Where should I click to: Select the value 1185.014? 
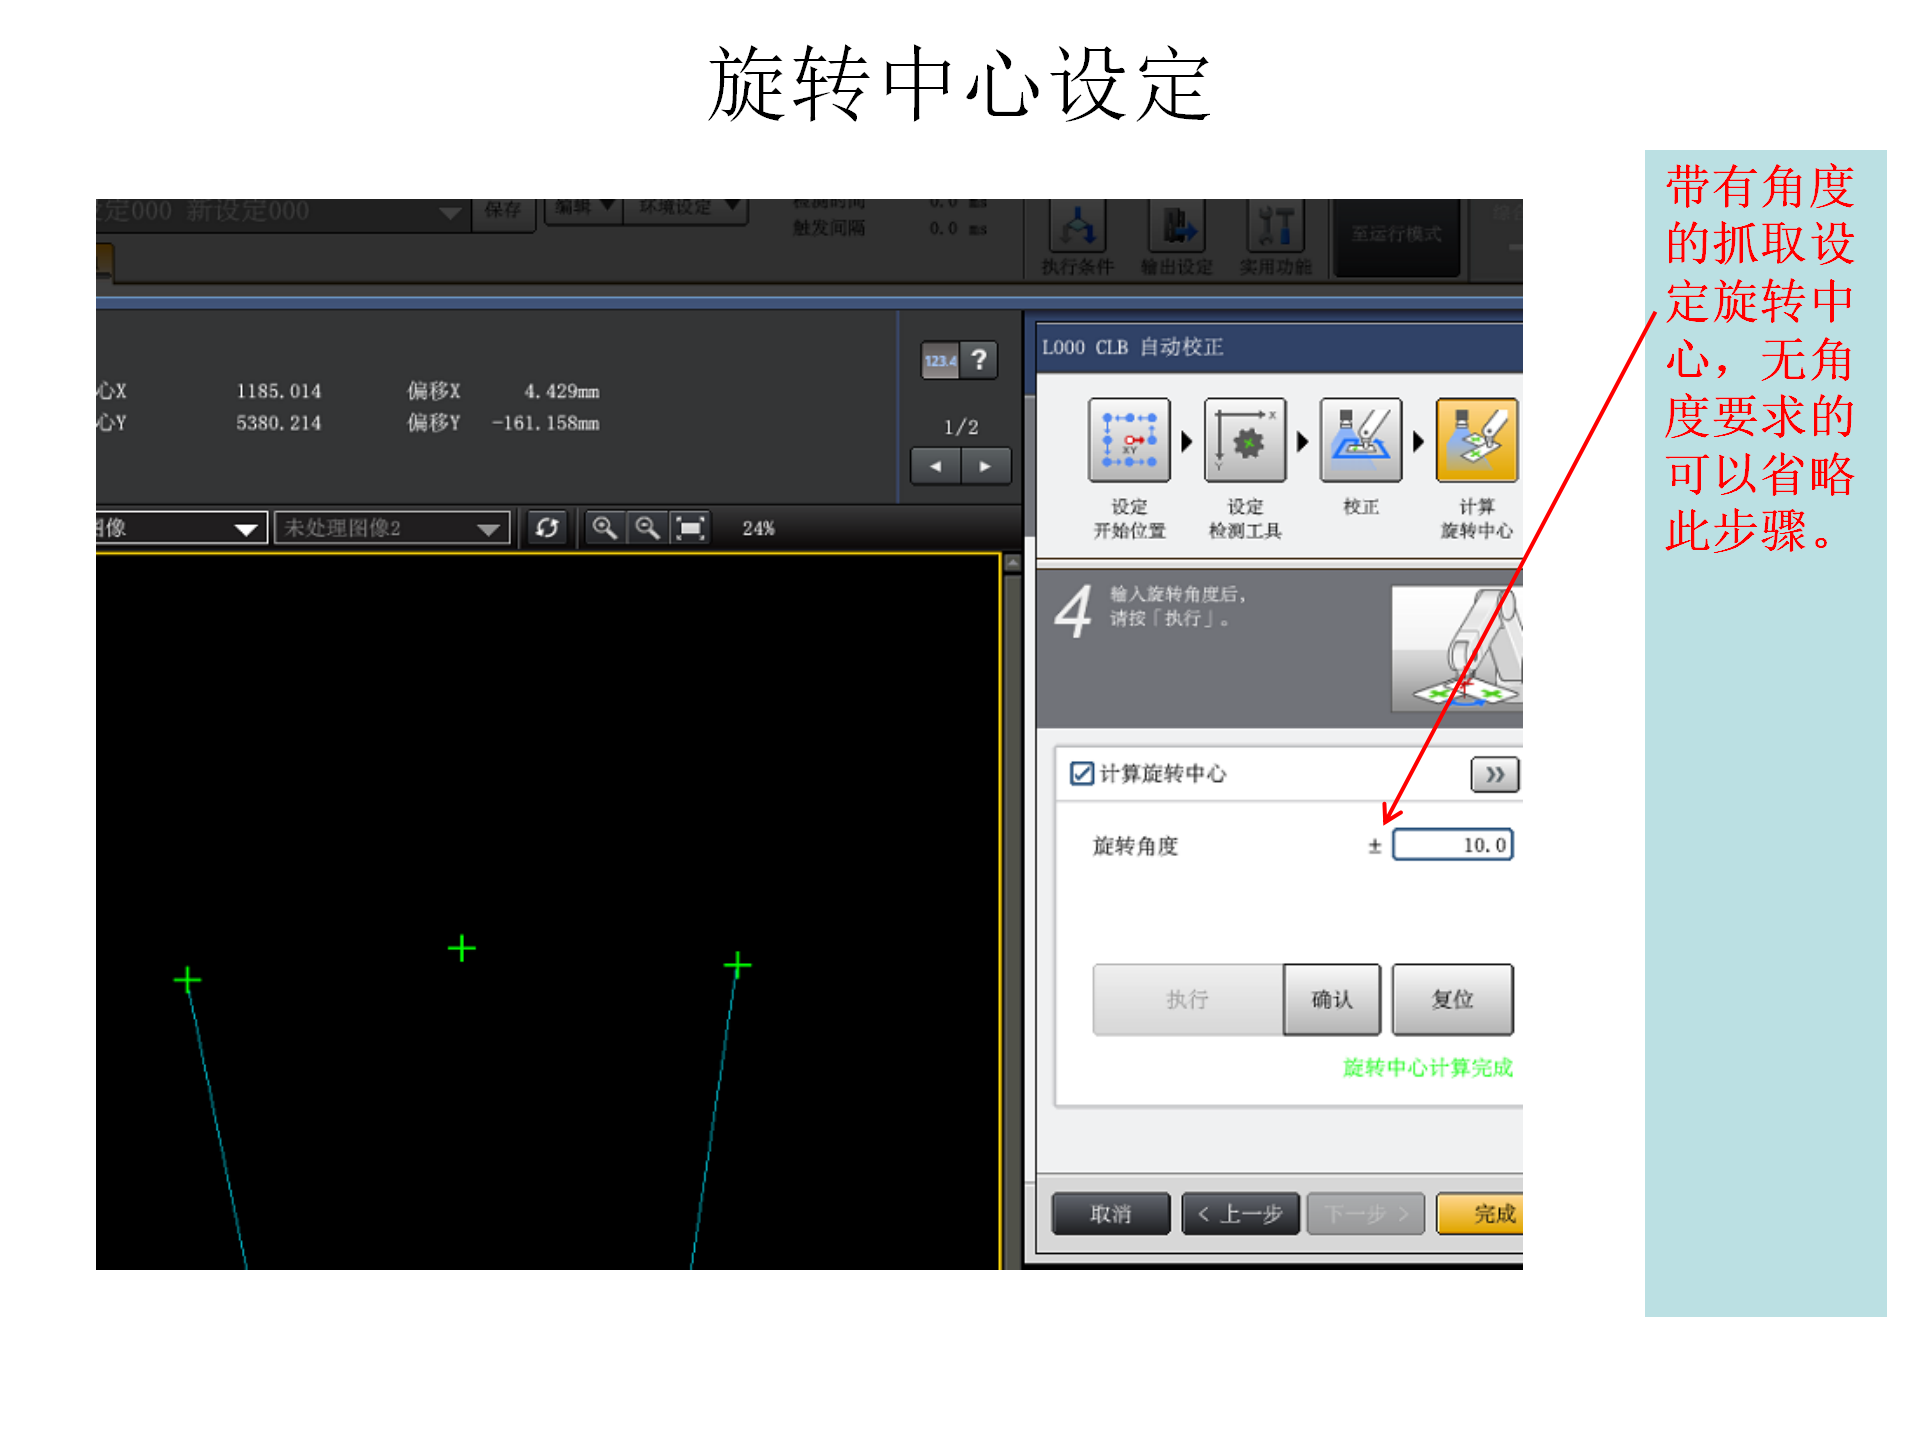click(x=279, y=391)
